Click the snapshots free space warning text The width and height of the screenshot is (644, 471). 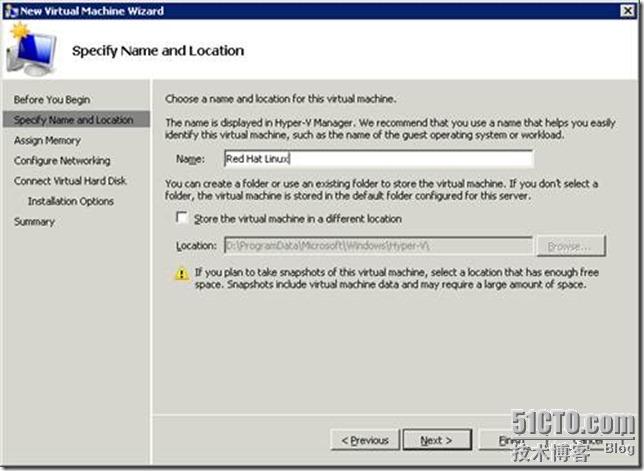click(x=396, y=278)
